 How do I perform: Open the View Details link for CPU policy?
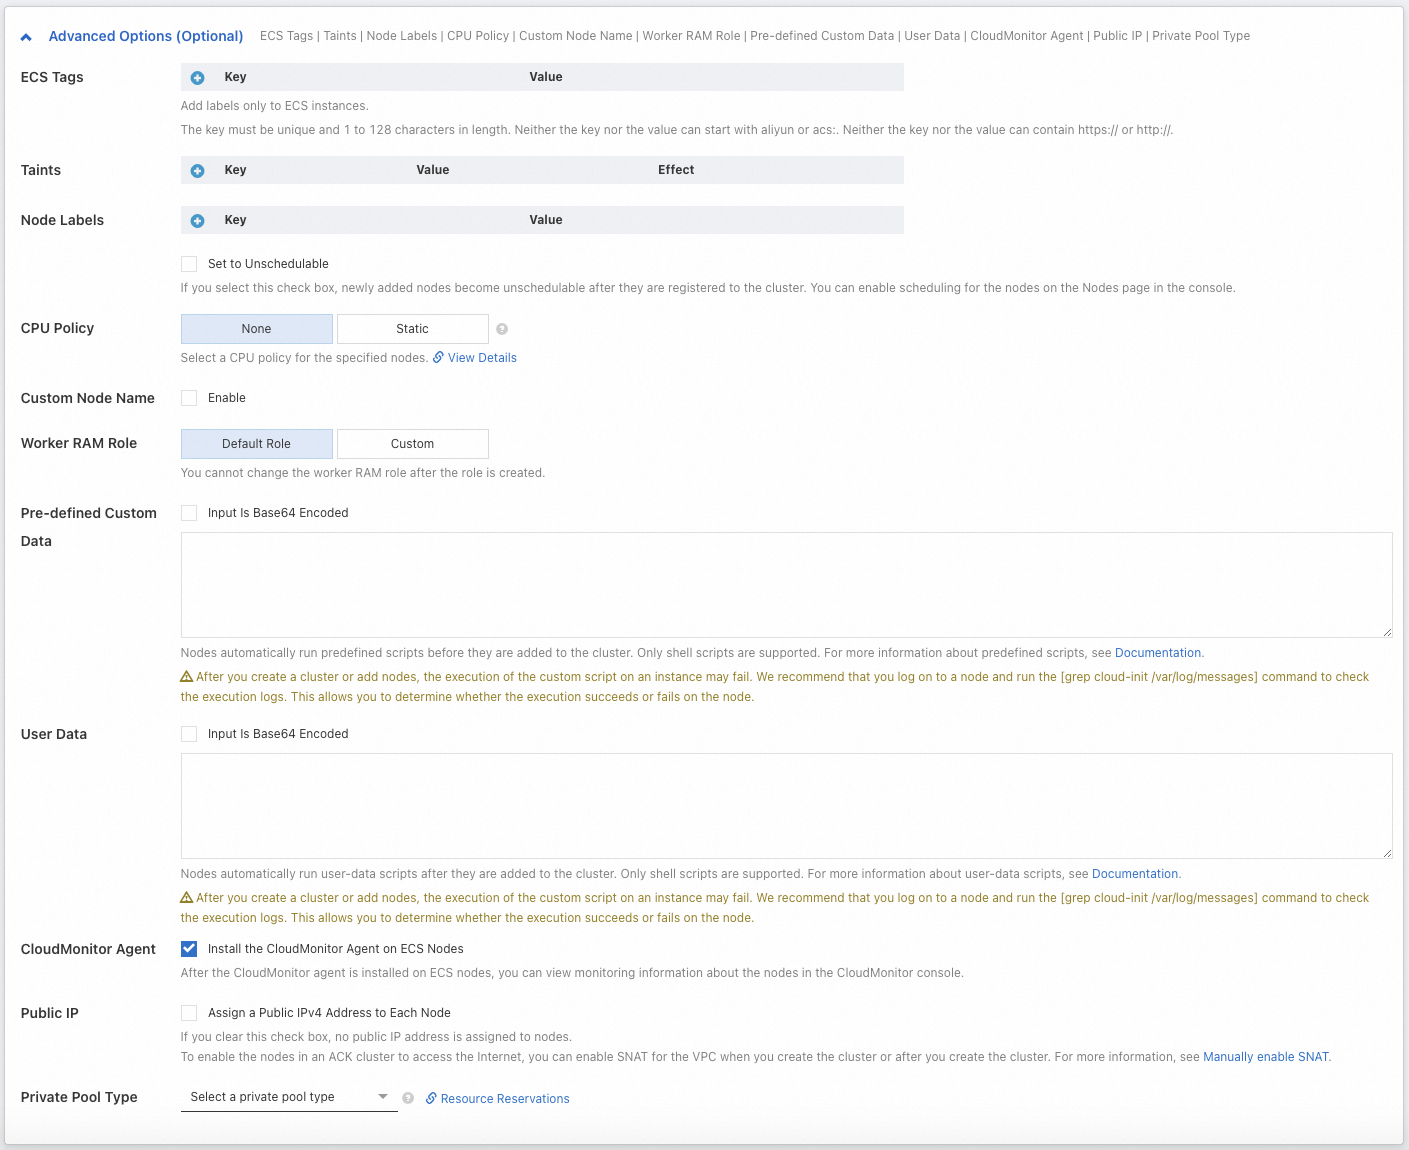482,358
